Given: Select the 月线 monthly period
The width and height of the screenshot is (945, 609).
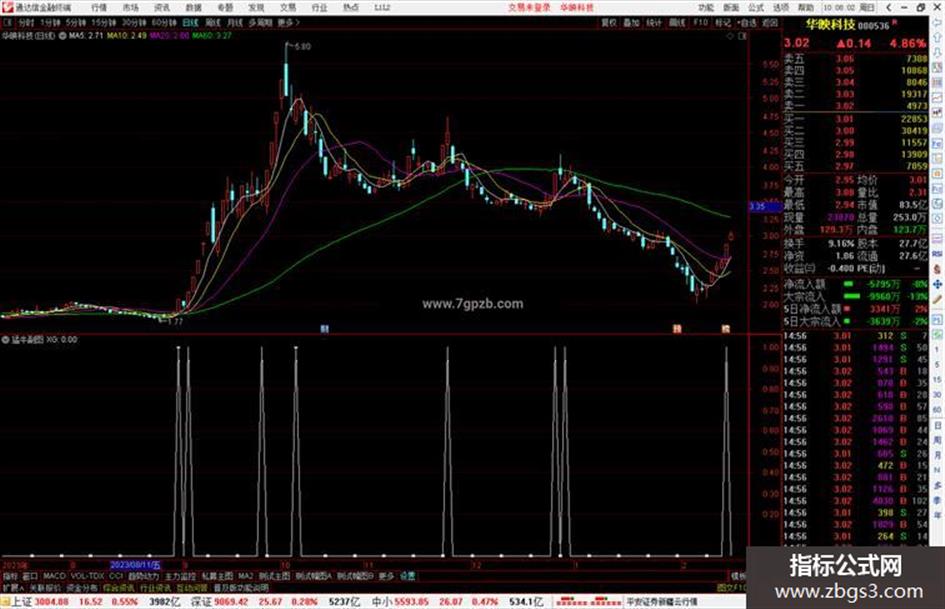Looking at the screenshot, I should (x=234, y=22).
